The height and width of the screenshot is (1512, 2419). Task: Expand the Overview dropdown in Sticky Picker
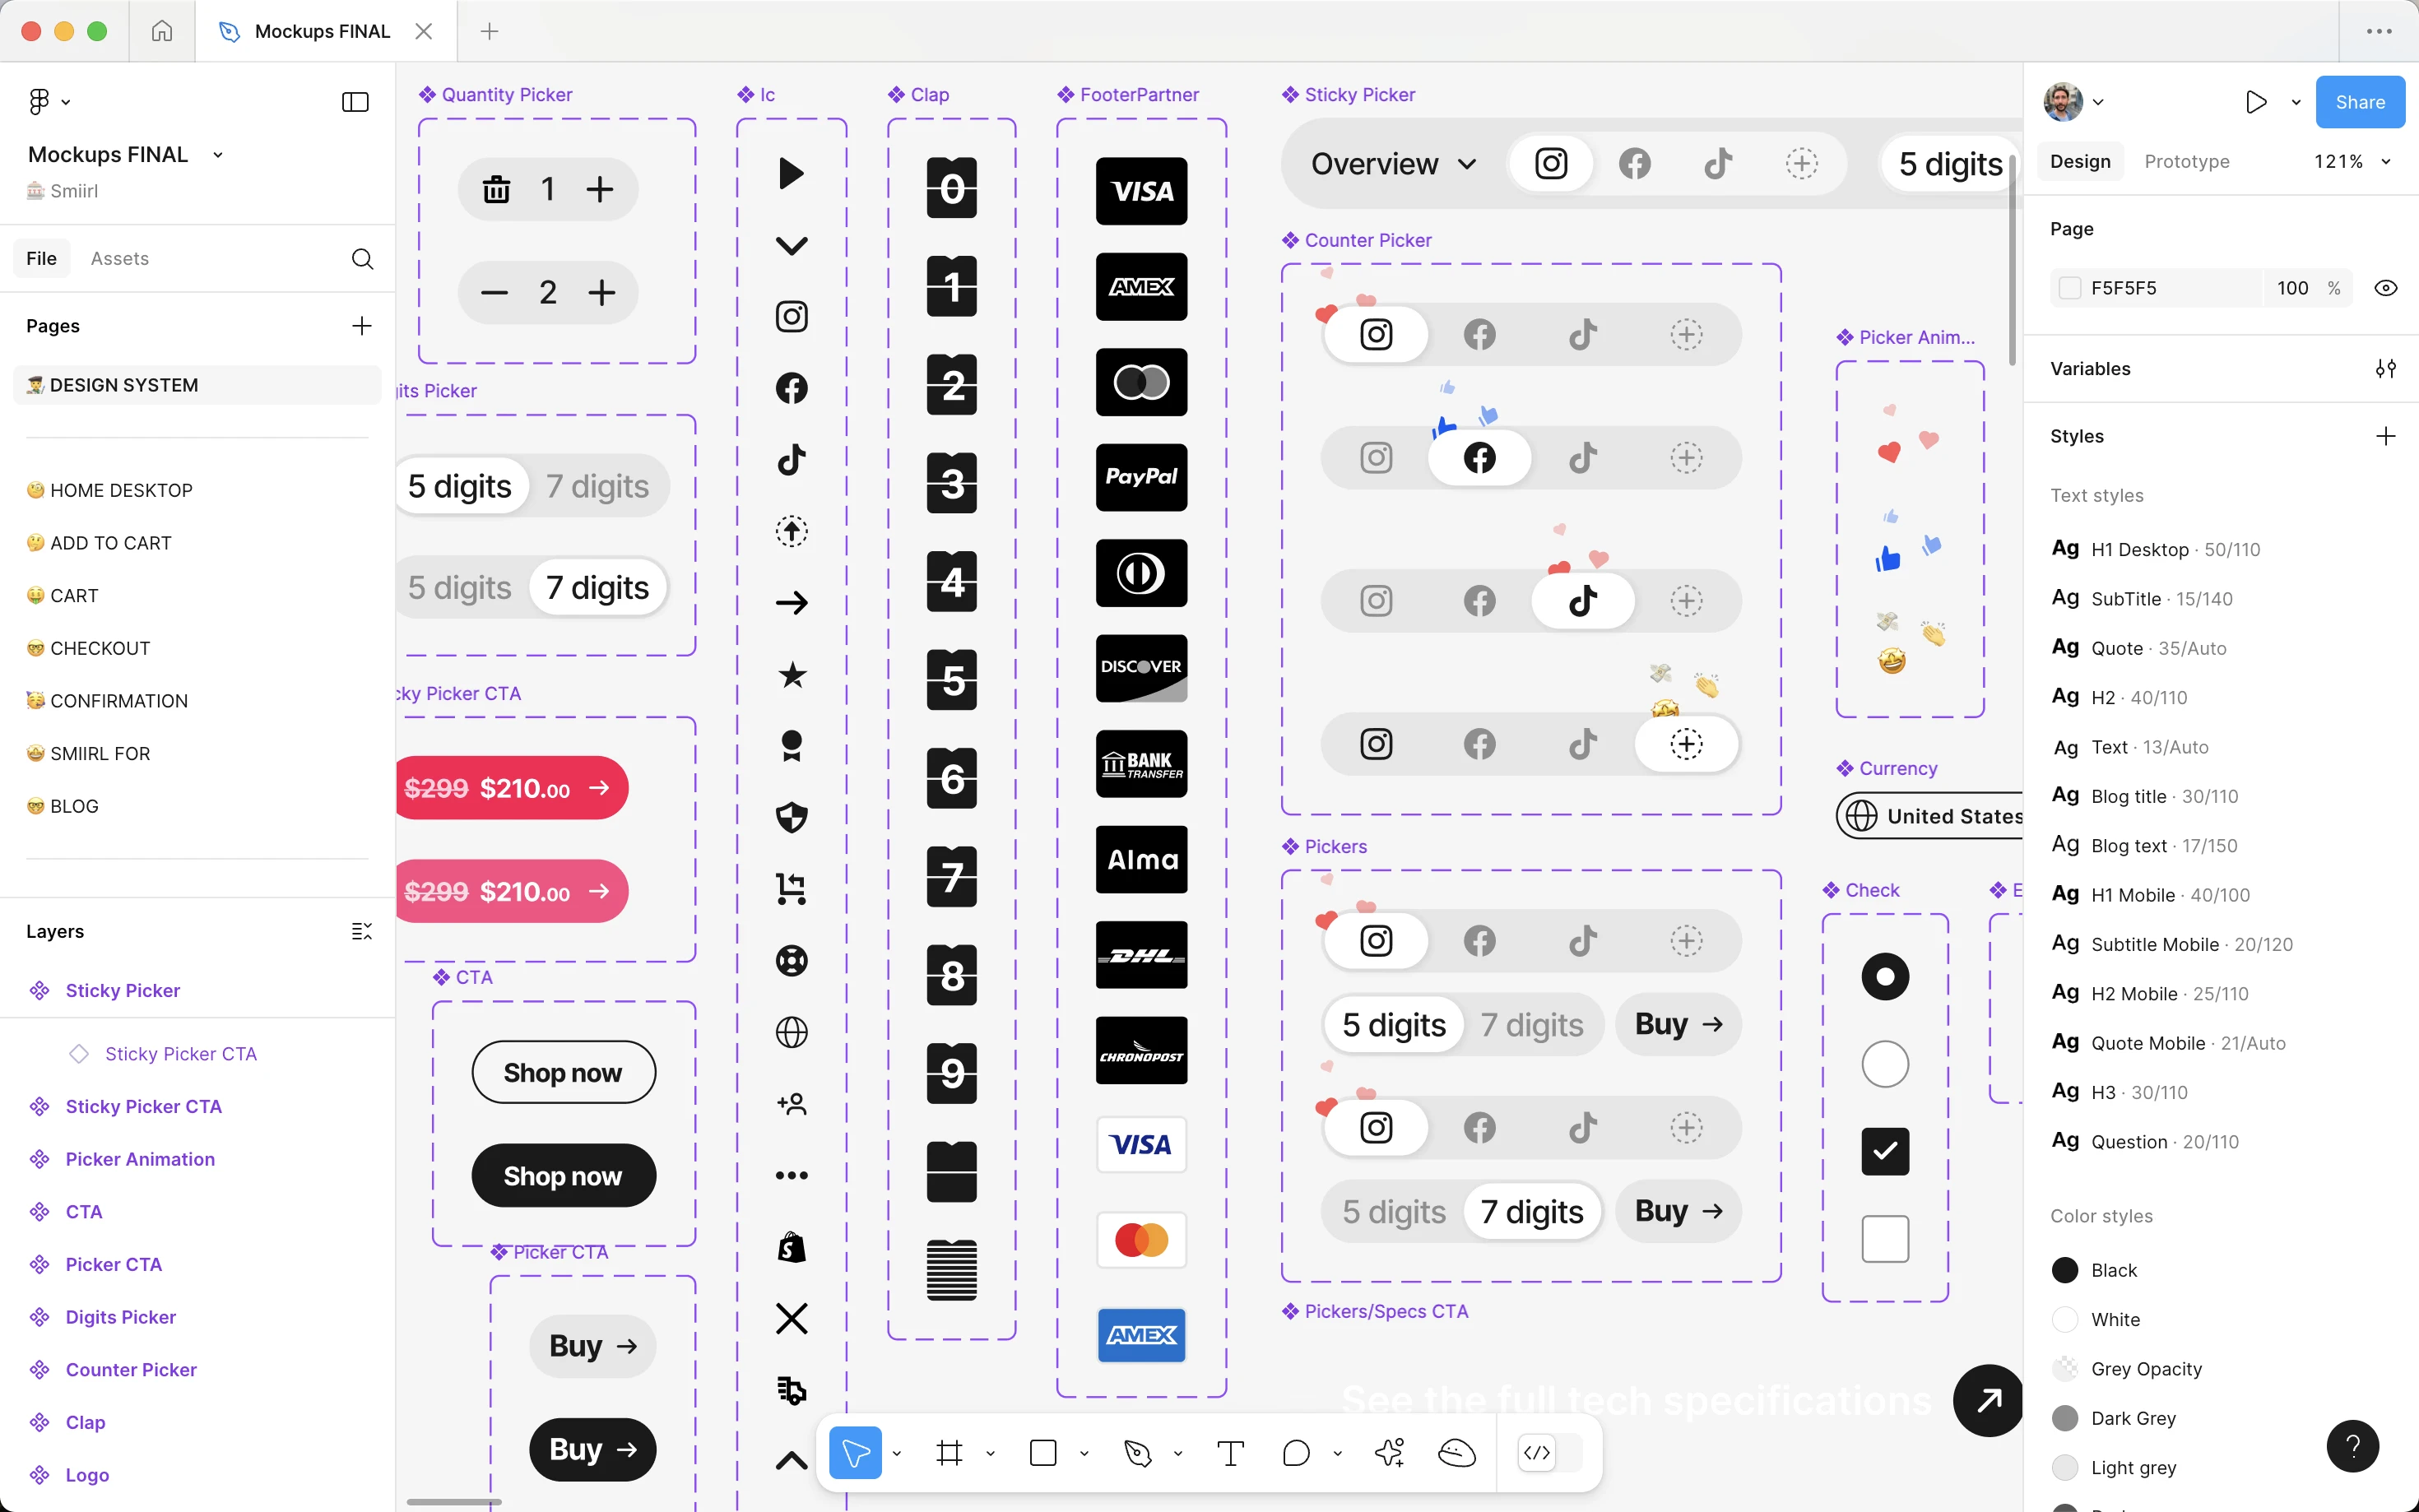[x=1393, y=164]
